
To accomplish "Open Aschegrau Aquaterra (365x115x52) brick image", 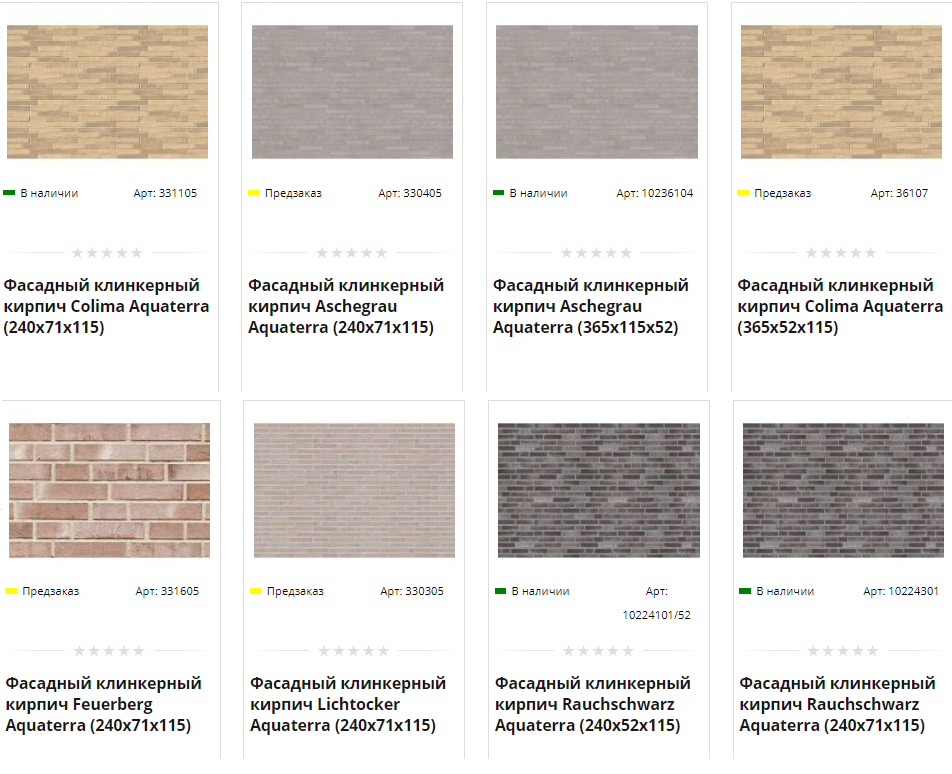I will coord(597,92).
